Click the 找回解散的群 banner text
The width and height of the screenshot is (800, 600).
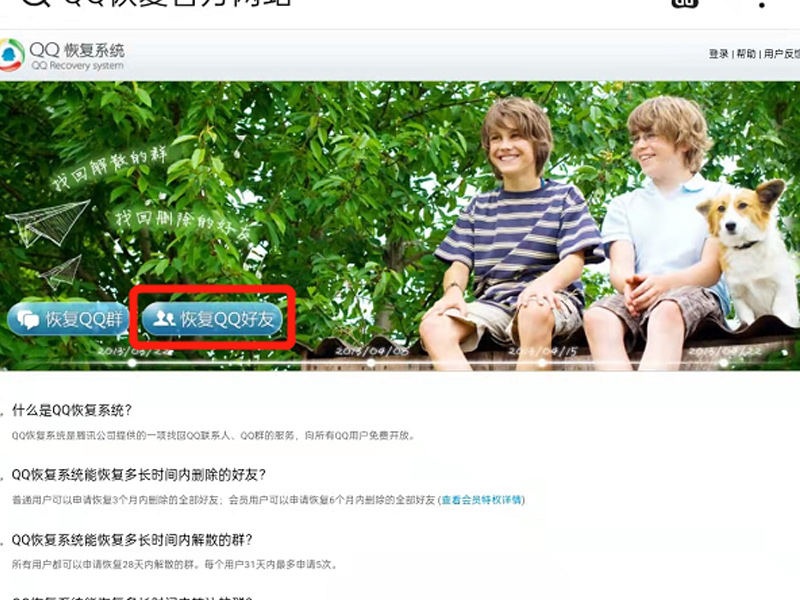[x=101, y=166]
